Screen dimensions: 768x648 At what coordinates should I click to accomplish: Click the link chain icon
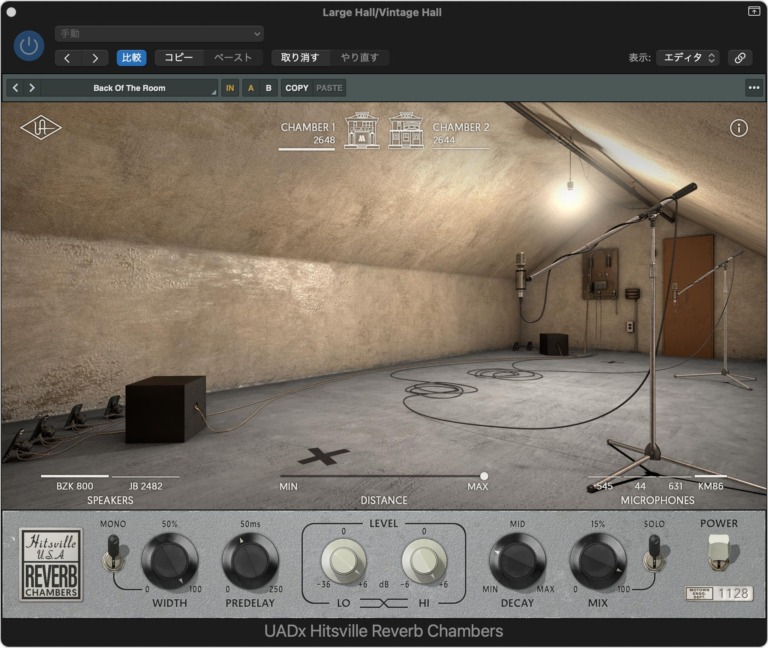(740, 58)
